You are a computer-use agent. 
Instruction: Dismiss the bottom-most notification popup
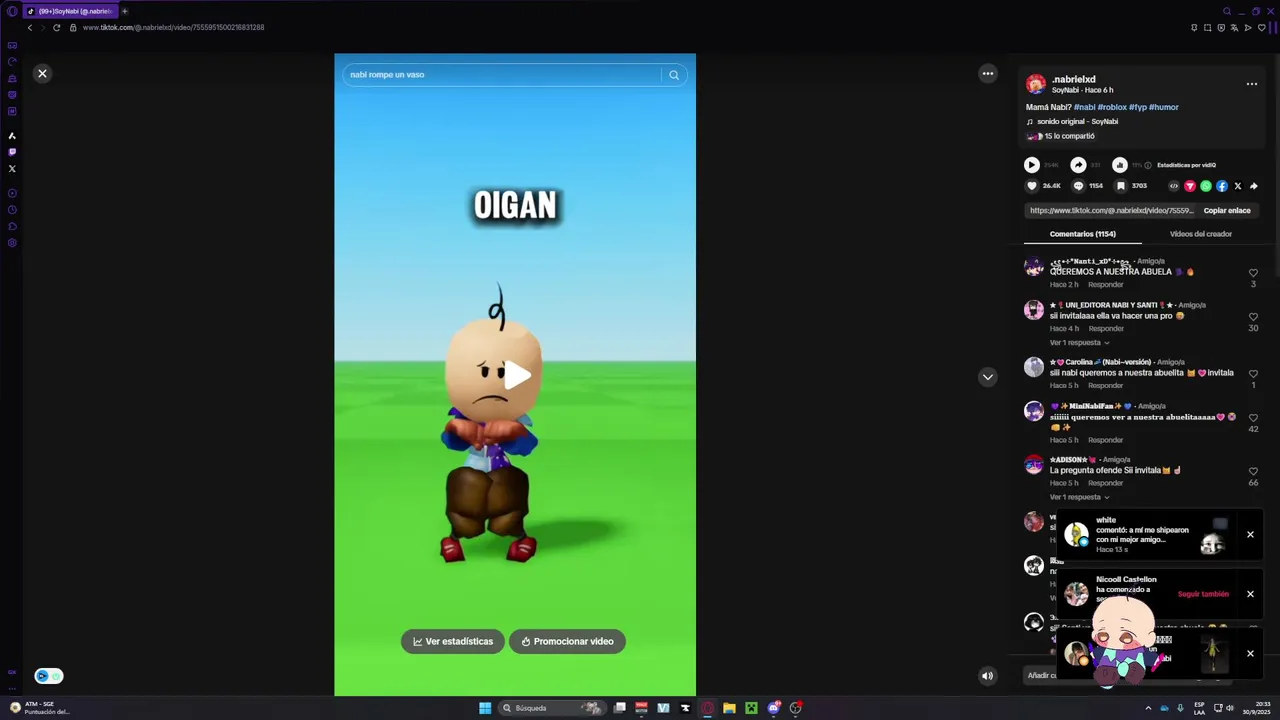point(1250,653)
